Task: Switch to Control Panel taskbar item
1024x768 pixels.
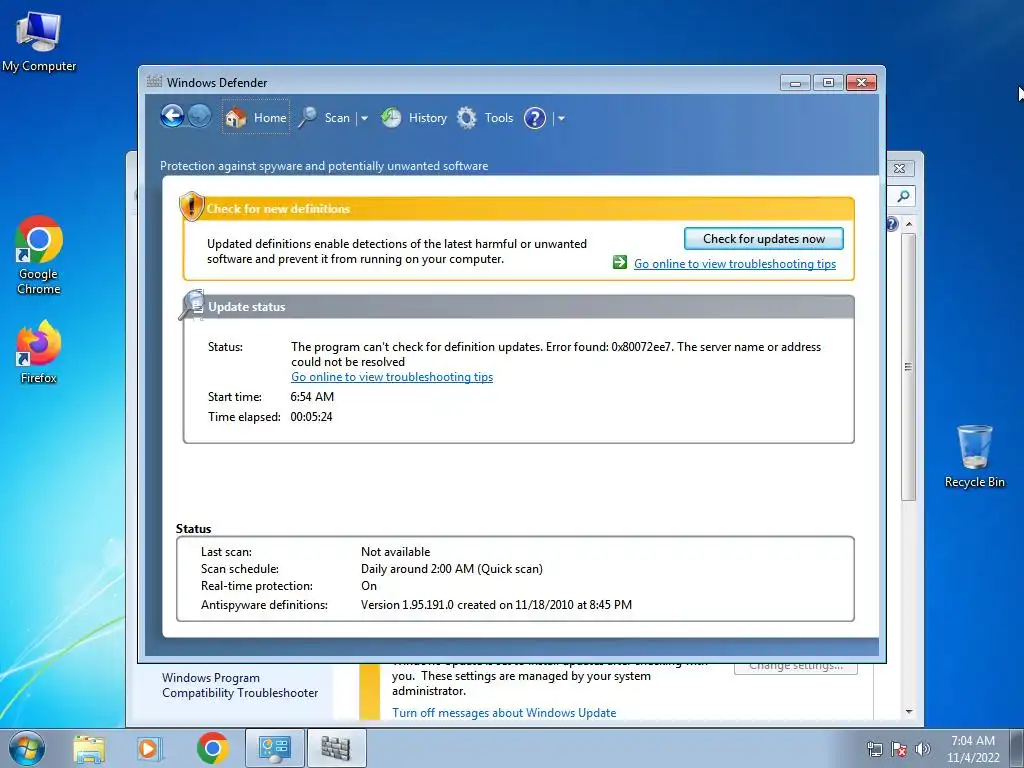Action: point(274,748)
